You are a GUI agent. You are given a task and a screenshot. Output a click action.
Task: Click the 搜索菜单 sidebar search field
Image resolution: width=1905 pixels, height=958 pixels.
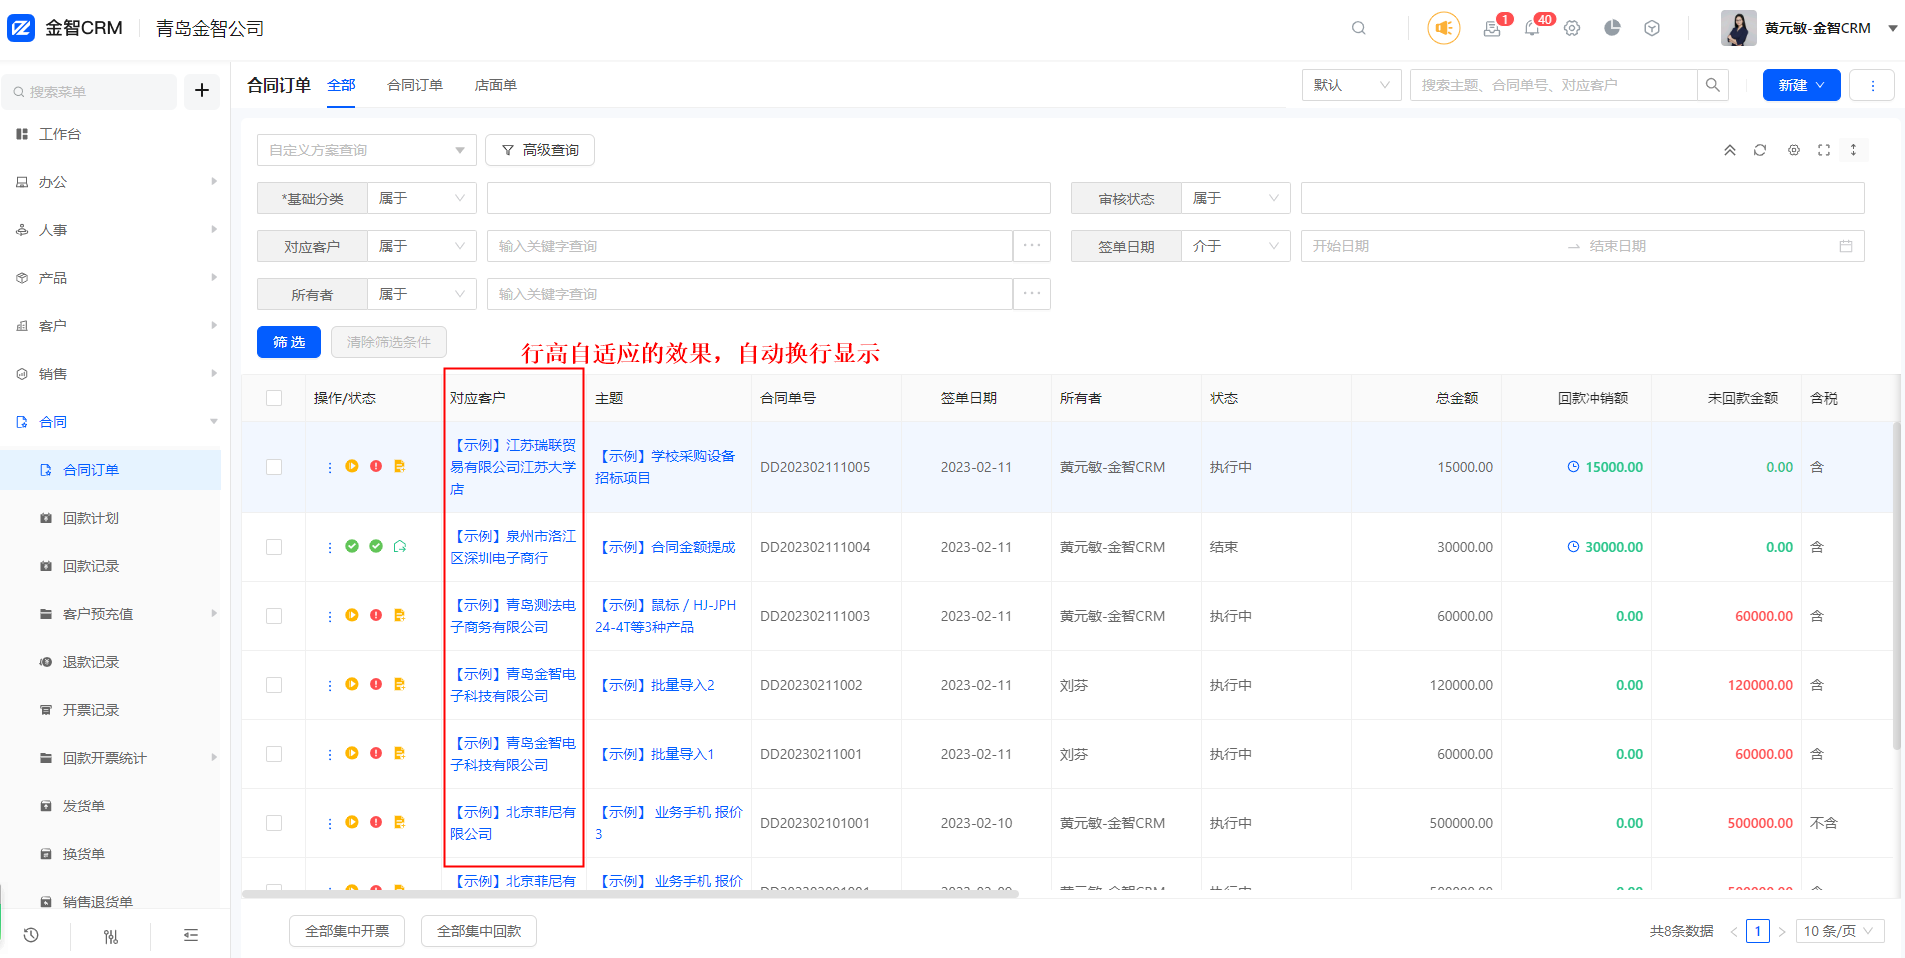(x=90, y=91)
